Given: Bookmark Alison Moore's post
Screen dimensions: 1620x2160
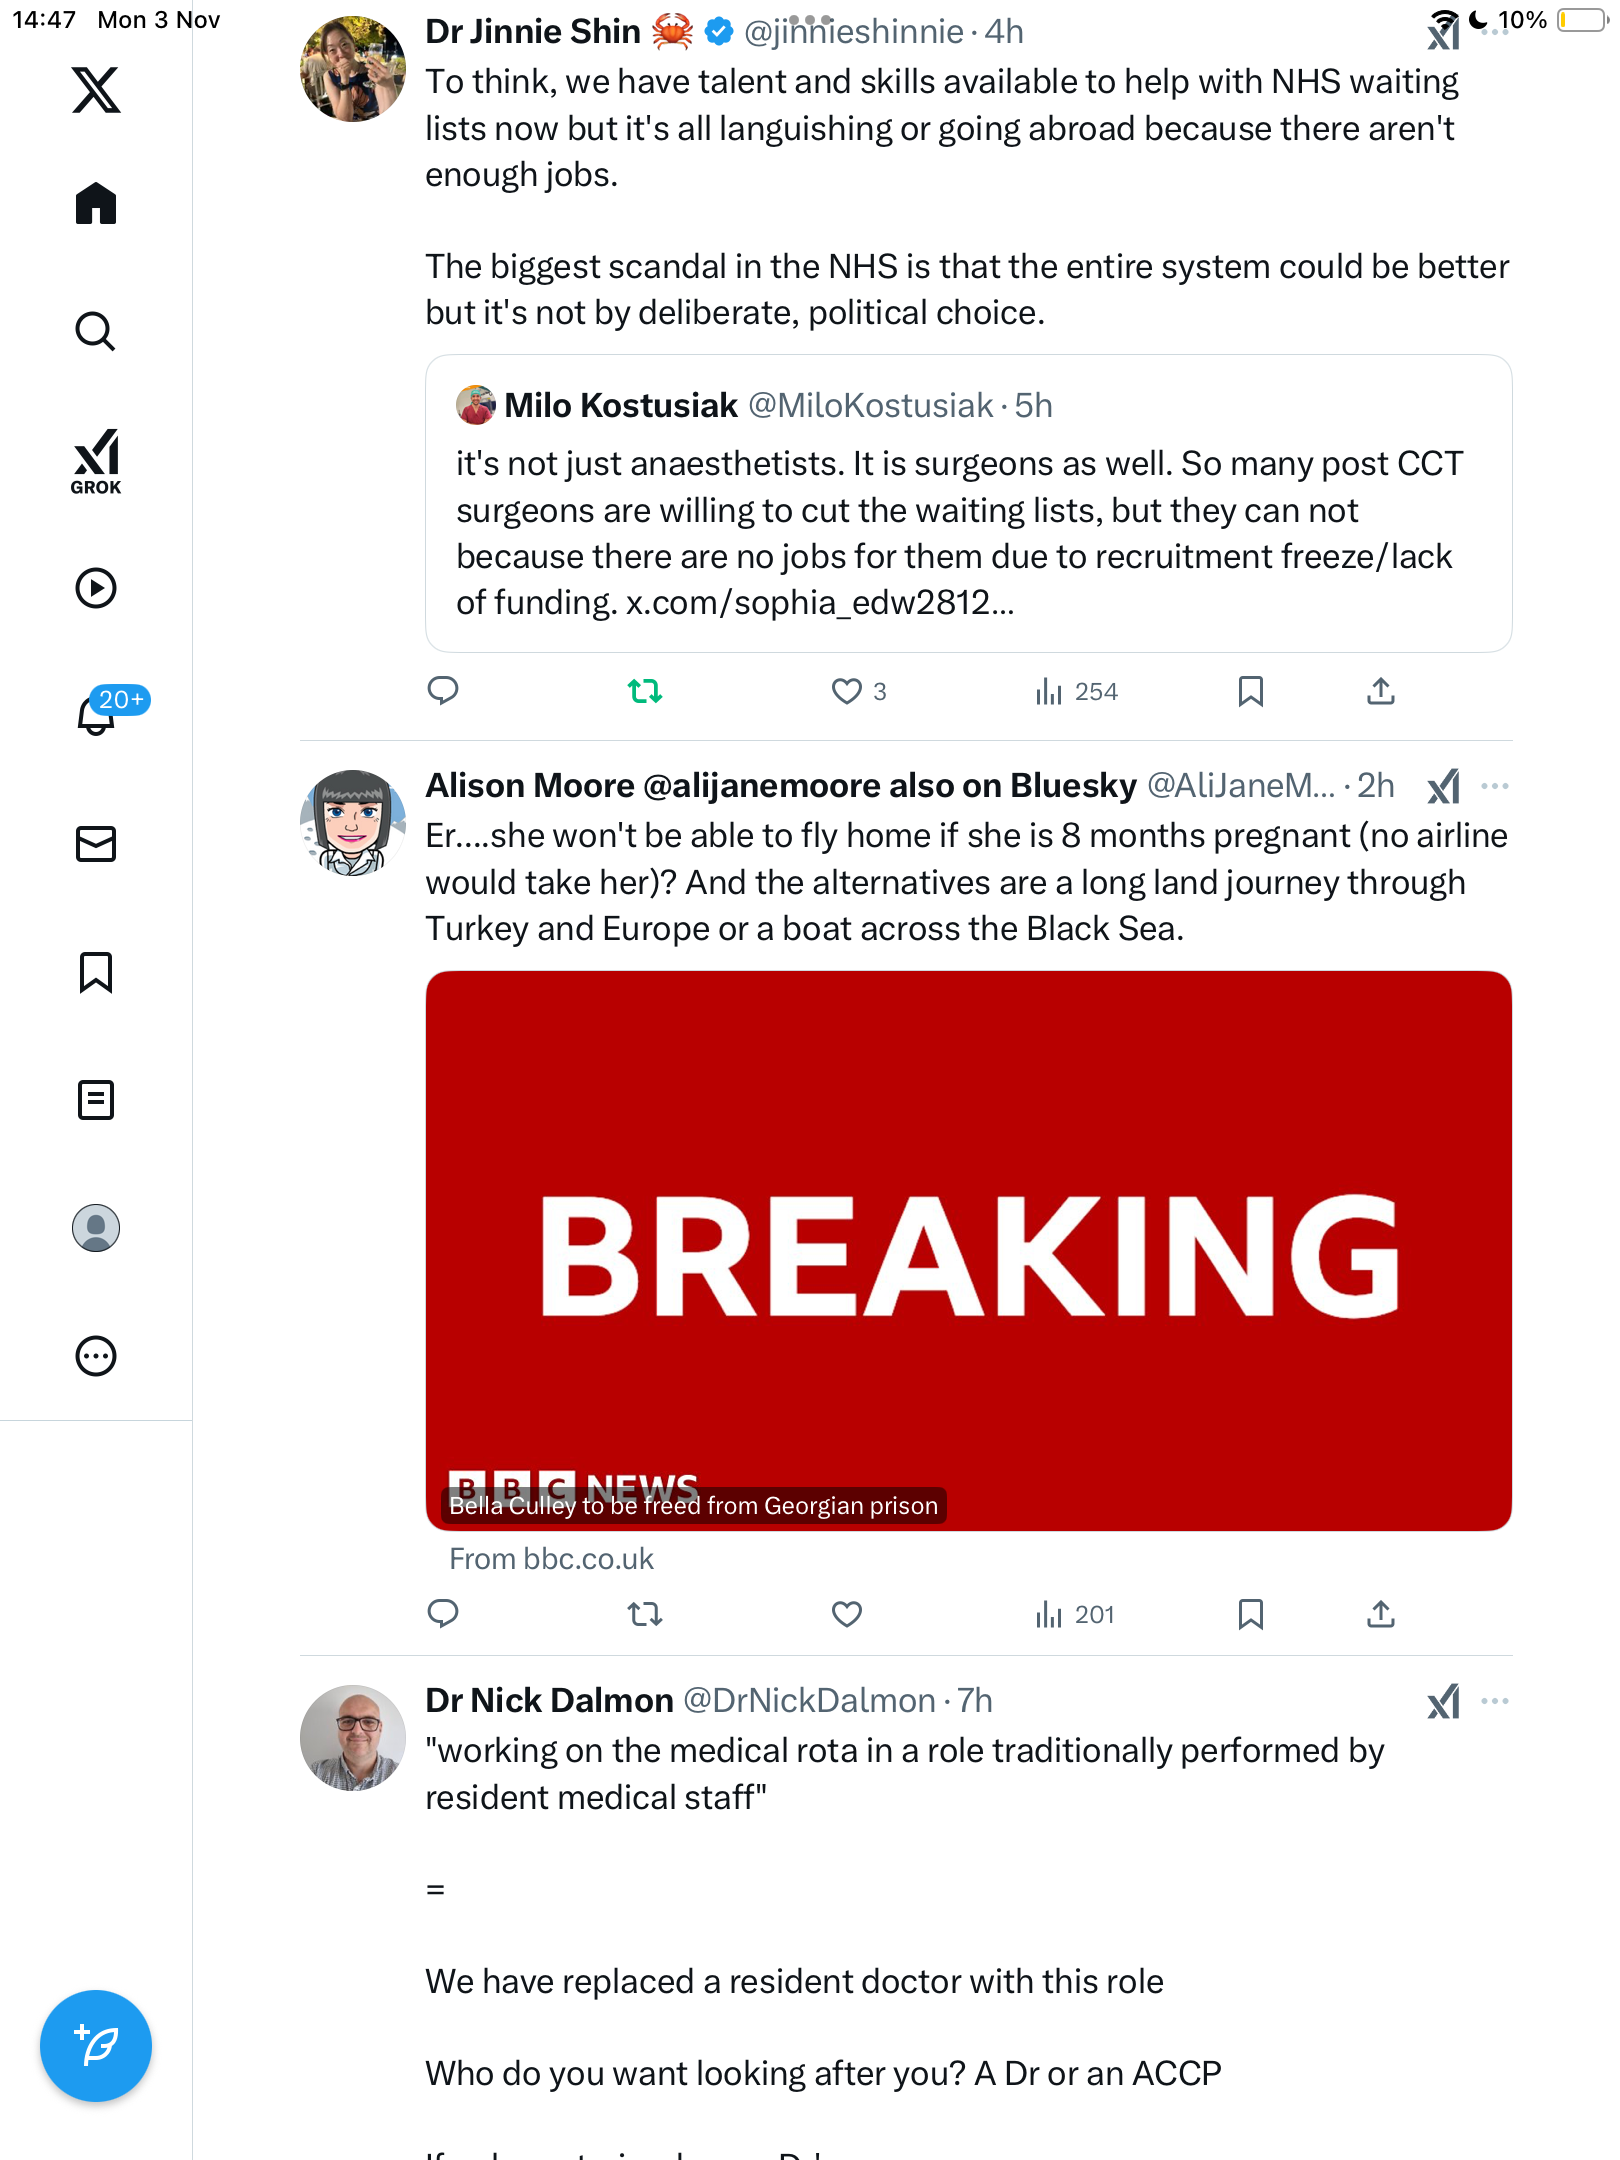Looking at the screenshot, I should (x=1250, y=1614).
